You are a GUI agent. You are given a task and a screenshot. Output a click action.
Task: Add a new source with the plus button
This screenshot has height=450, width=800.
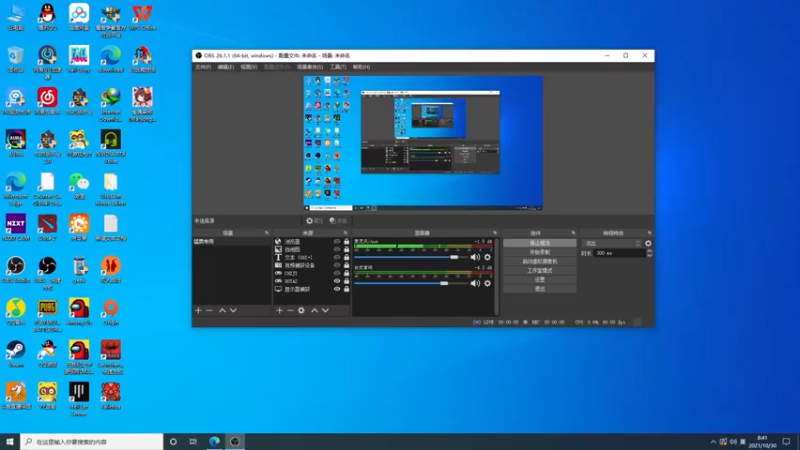point(279,310)
